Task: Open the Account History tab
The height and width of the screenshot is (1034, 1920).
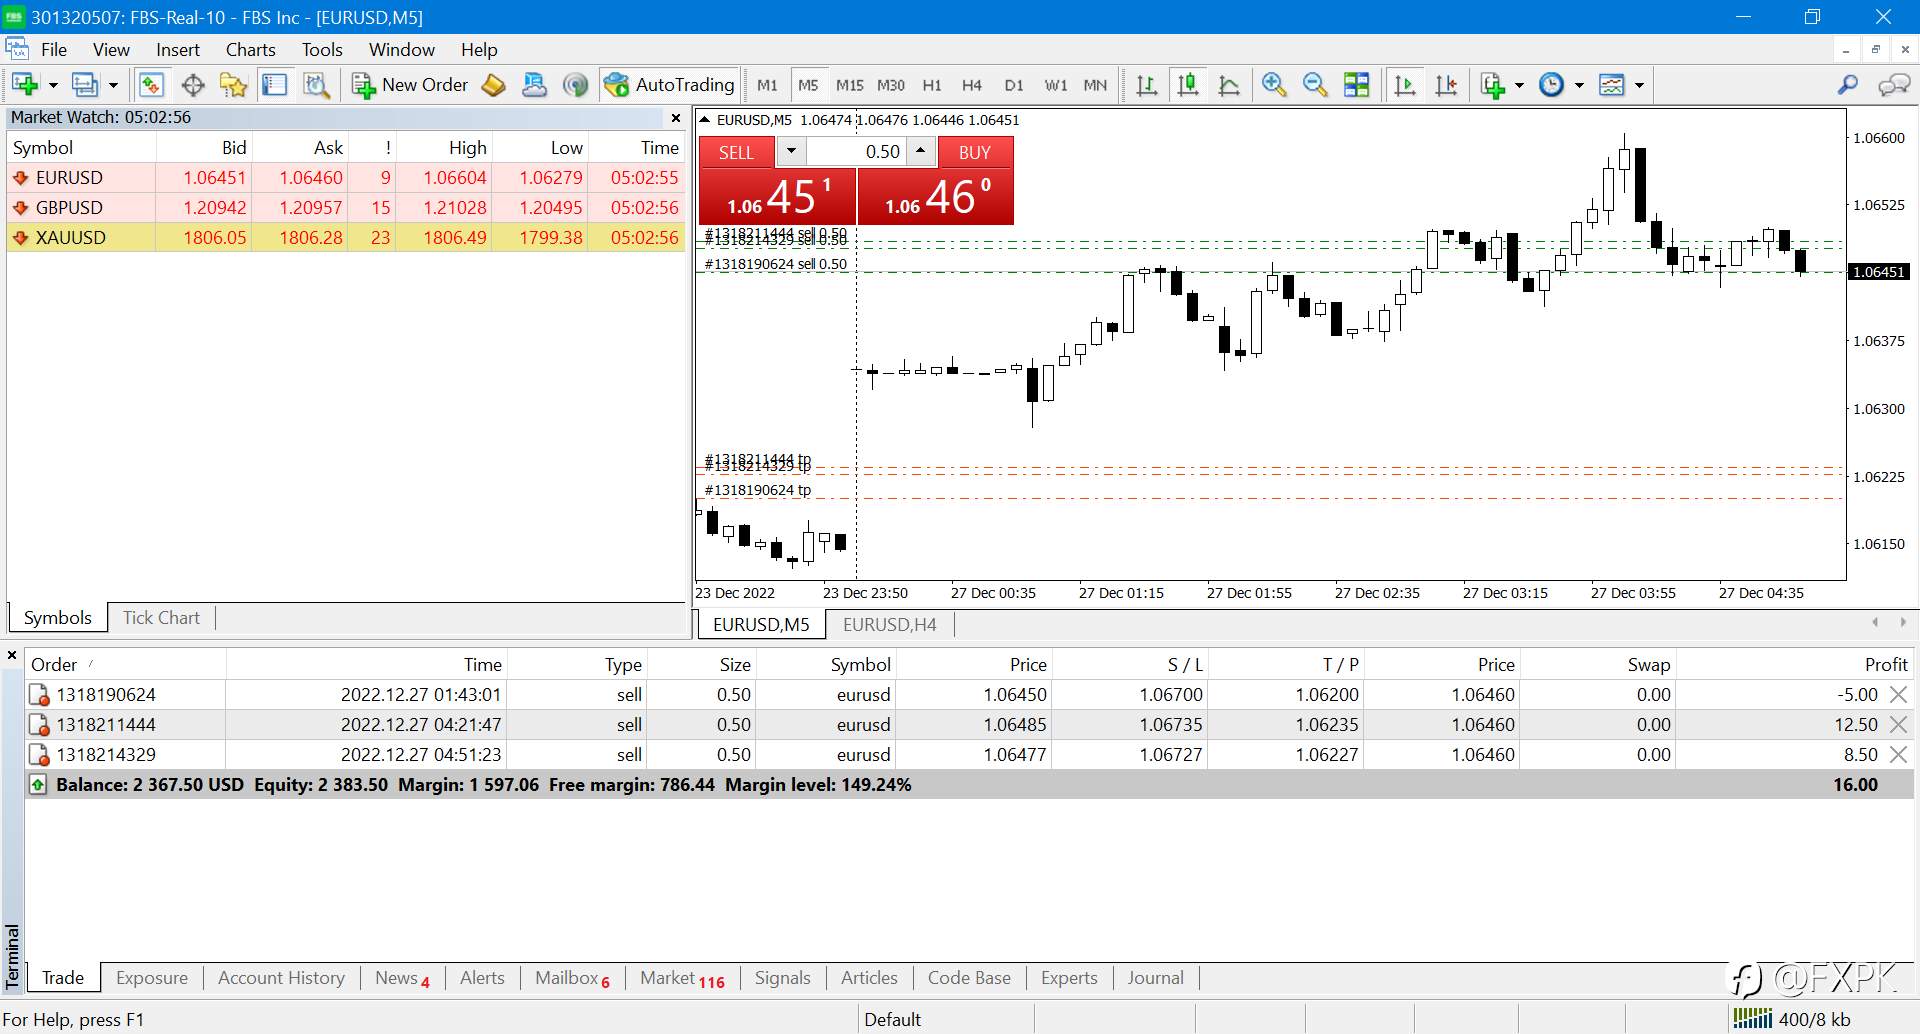Action: (x=281, y=978)
